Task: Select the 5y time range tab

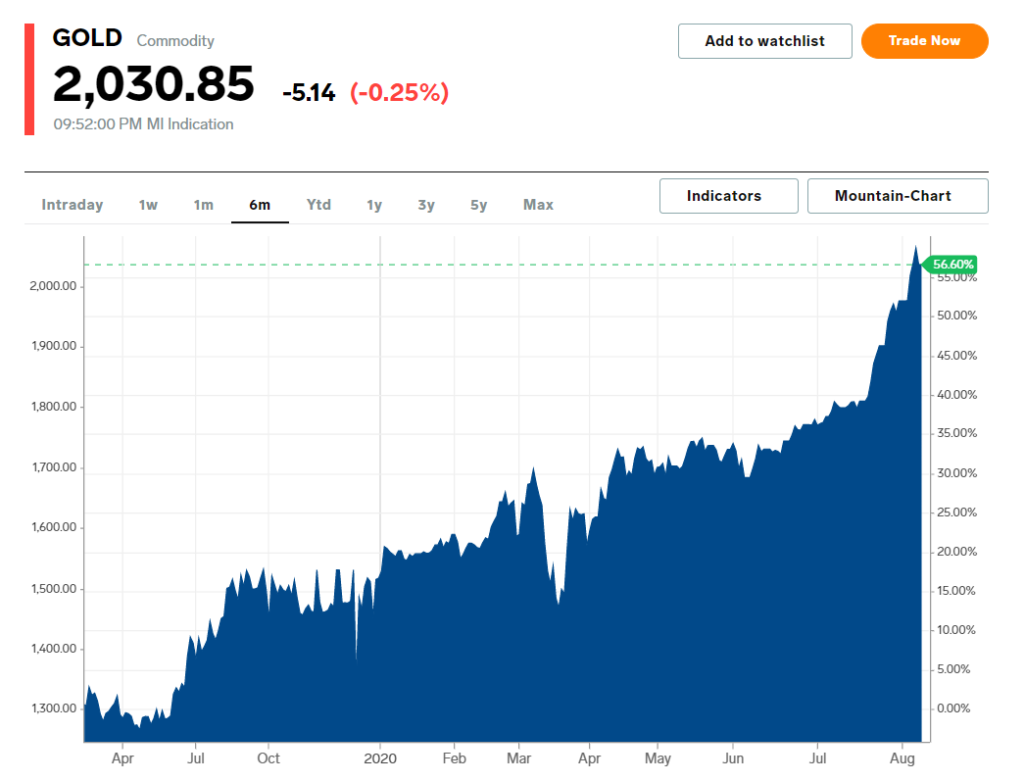Action: coord(479,205)
